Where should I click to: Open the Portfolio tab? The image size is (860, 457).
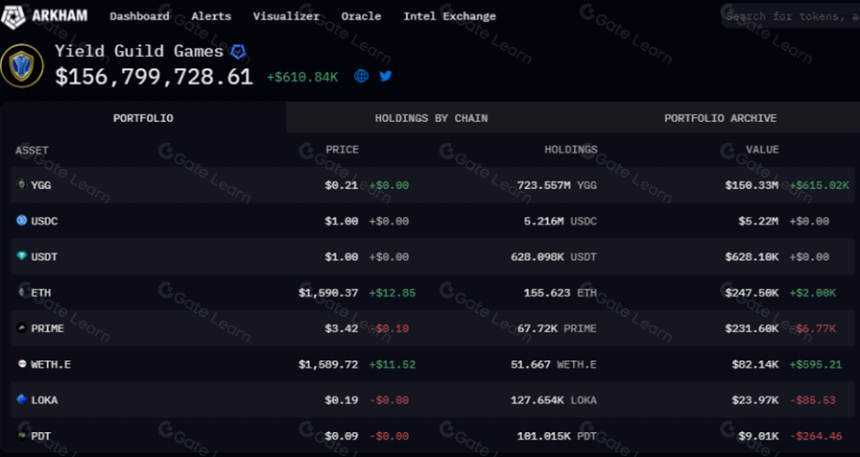[x=143, y=118]
